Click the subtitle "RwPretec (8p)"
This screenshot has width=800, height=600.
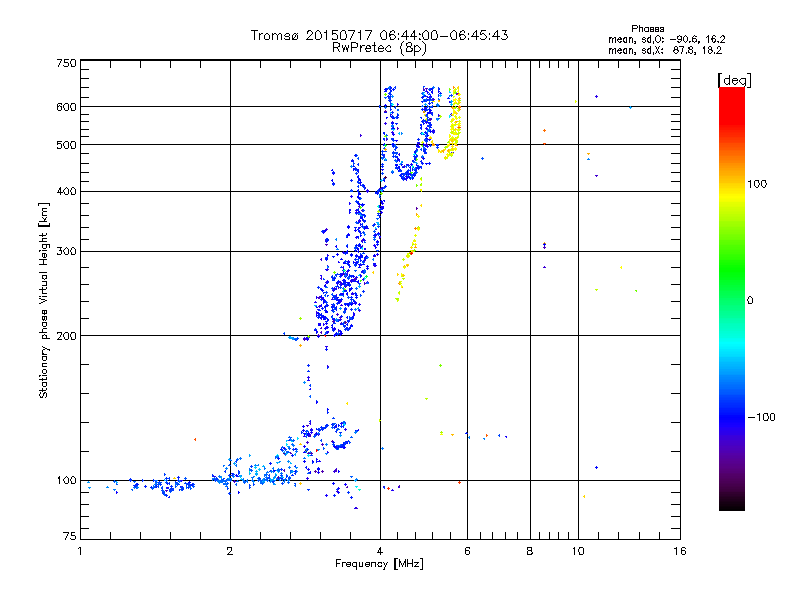tap(379, 48)
